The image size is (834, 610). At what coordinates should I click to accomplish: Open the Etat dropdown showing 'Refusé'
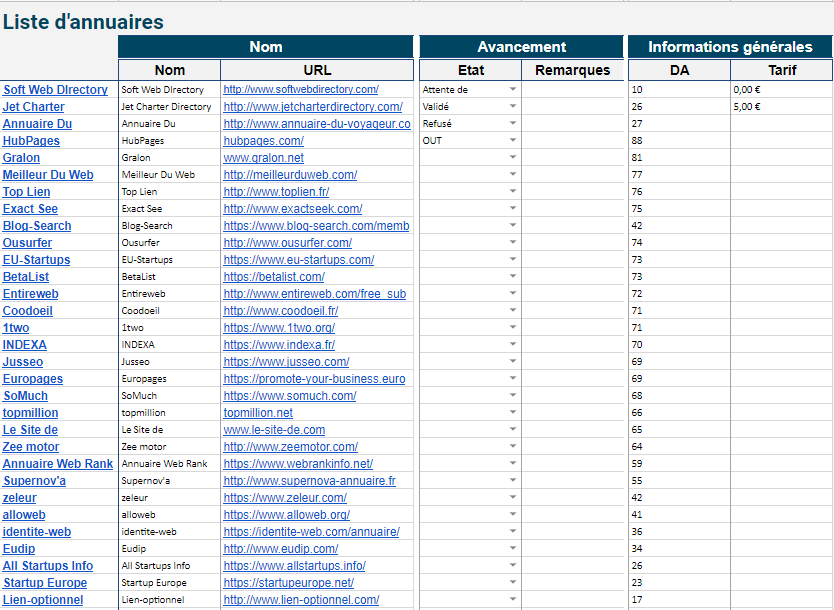point(513,124)
